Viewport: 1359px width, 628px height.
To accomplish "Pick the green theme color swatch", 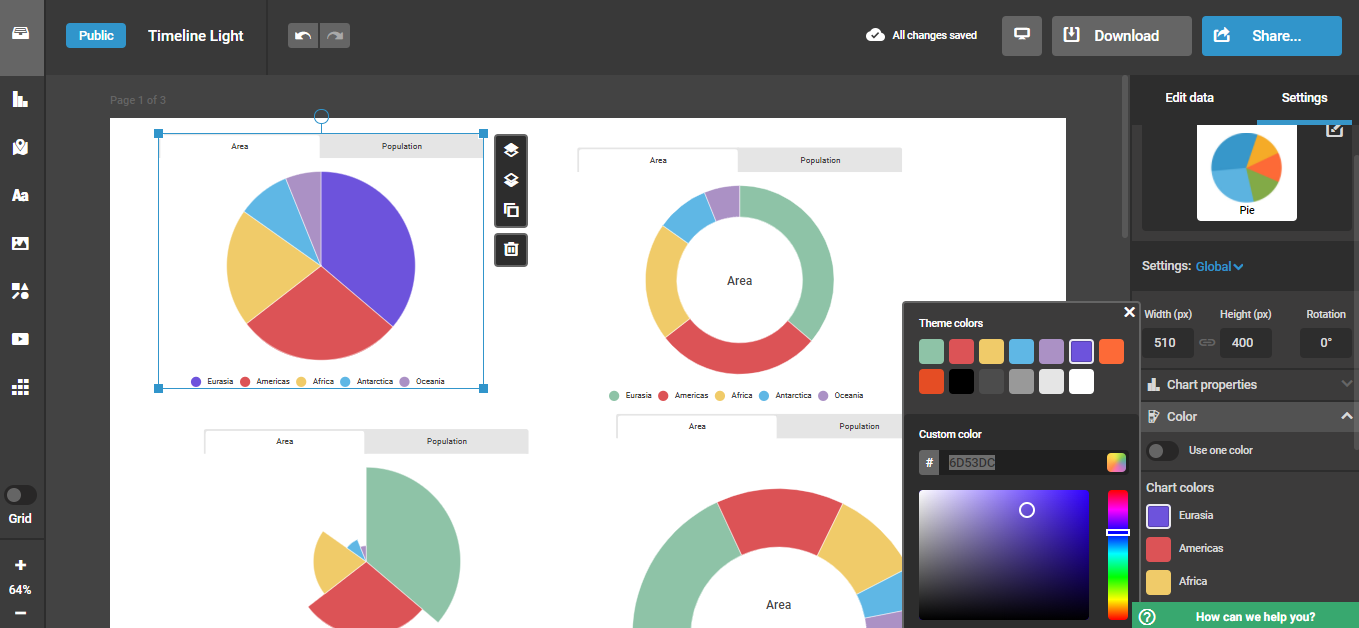I will tap(932, 351).
